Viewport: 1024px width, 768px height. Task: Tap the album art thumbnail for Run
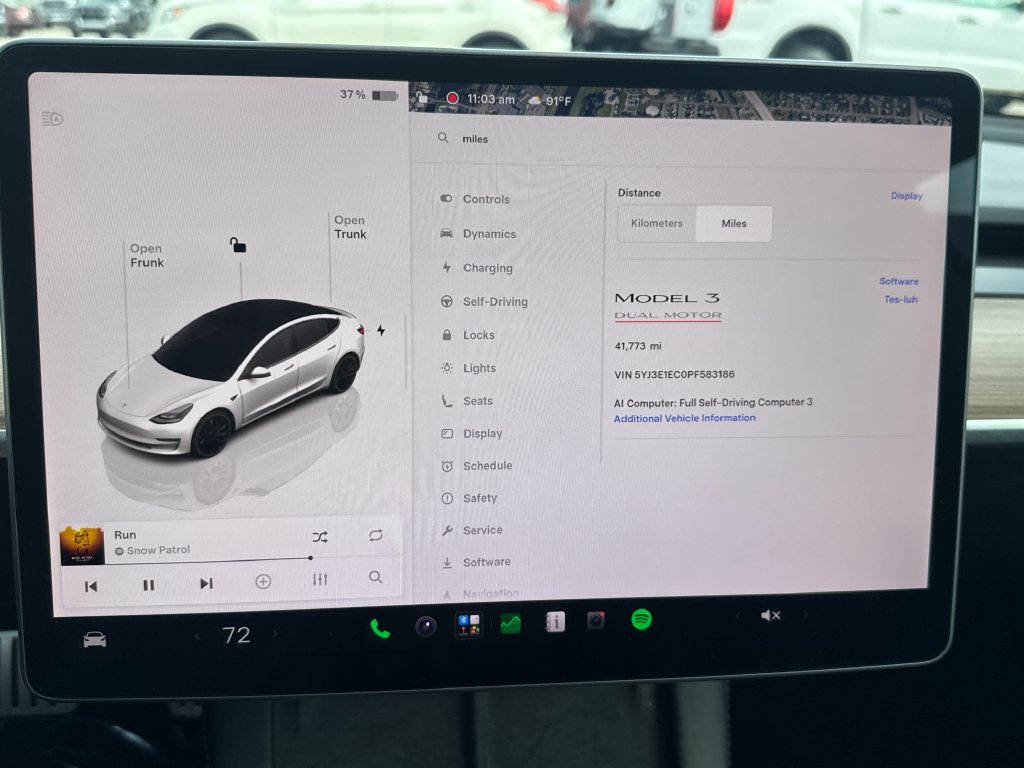click(82, 545)
